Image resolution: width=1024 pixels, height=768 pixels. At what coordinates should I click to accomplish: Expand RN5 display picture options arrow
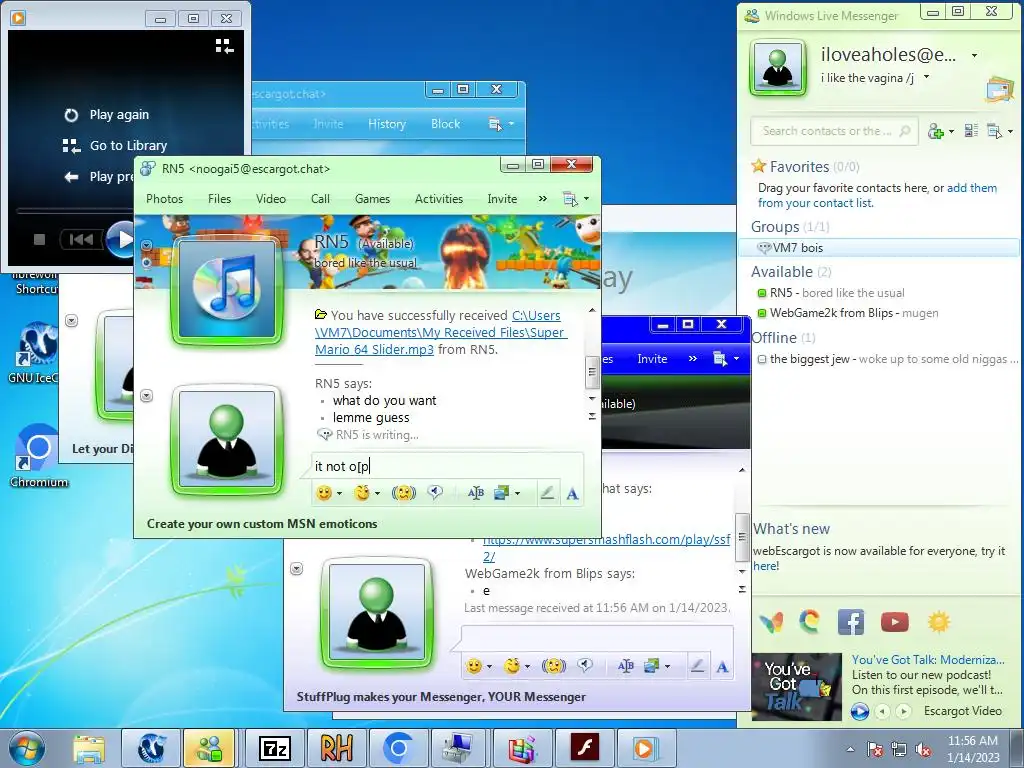click(x=146, y=246)
